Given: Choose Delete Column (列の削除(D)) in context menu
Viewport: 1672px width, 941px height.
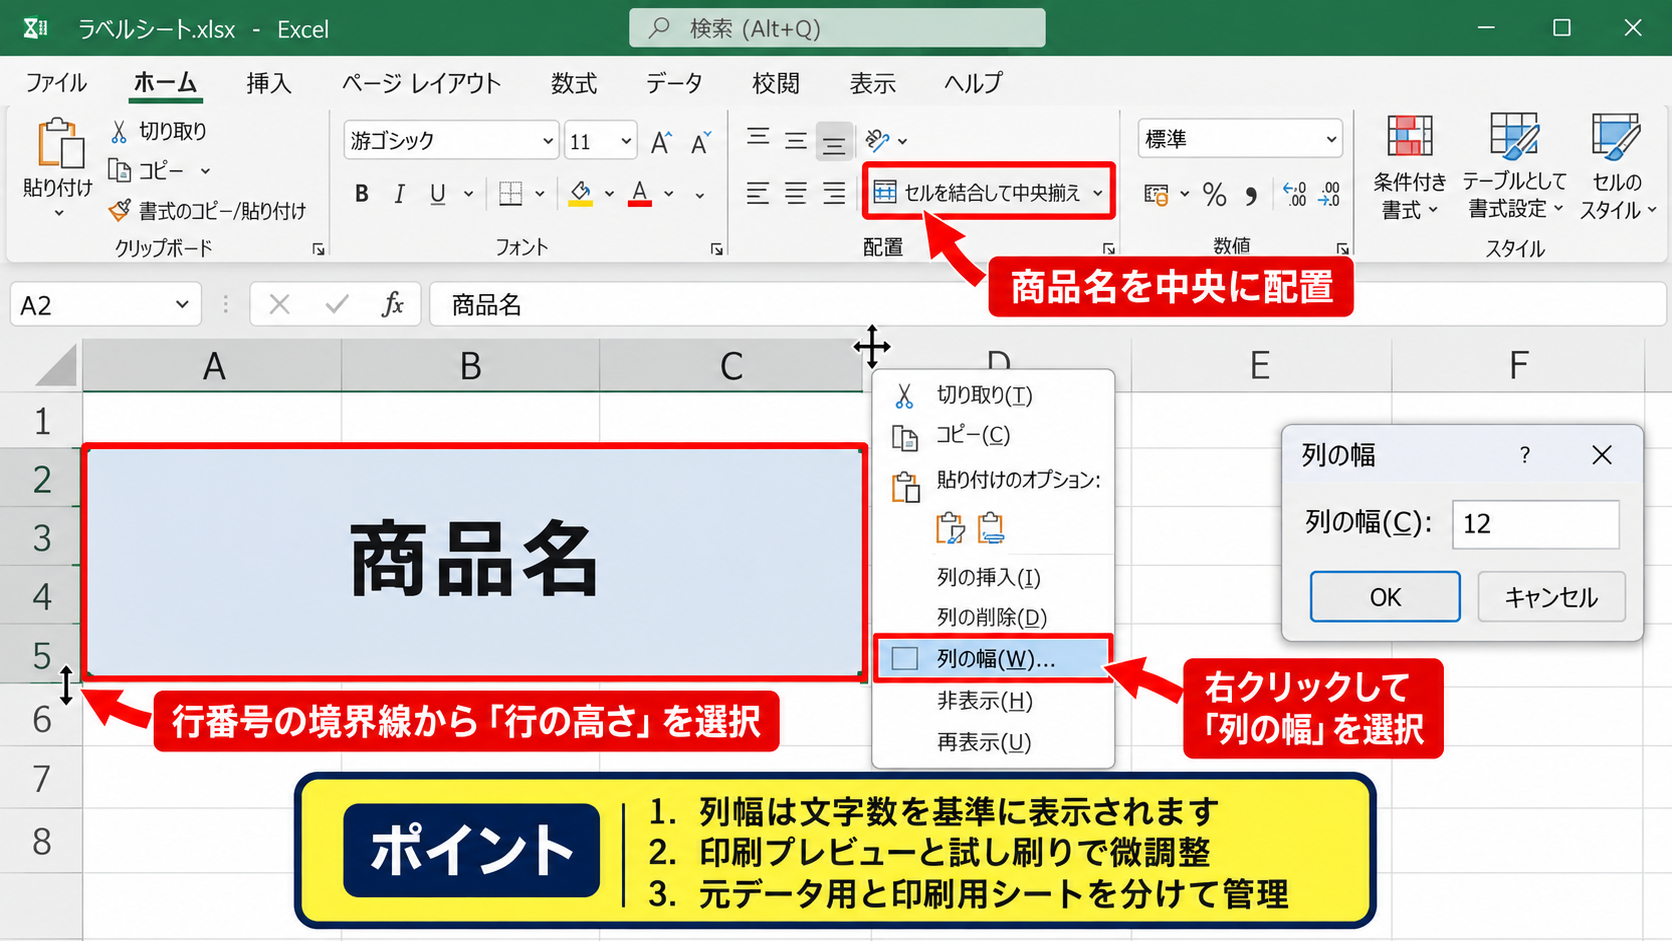Looking at the screenshot, I should [992, 617].
